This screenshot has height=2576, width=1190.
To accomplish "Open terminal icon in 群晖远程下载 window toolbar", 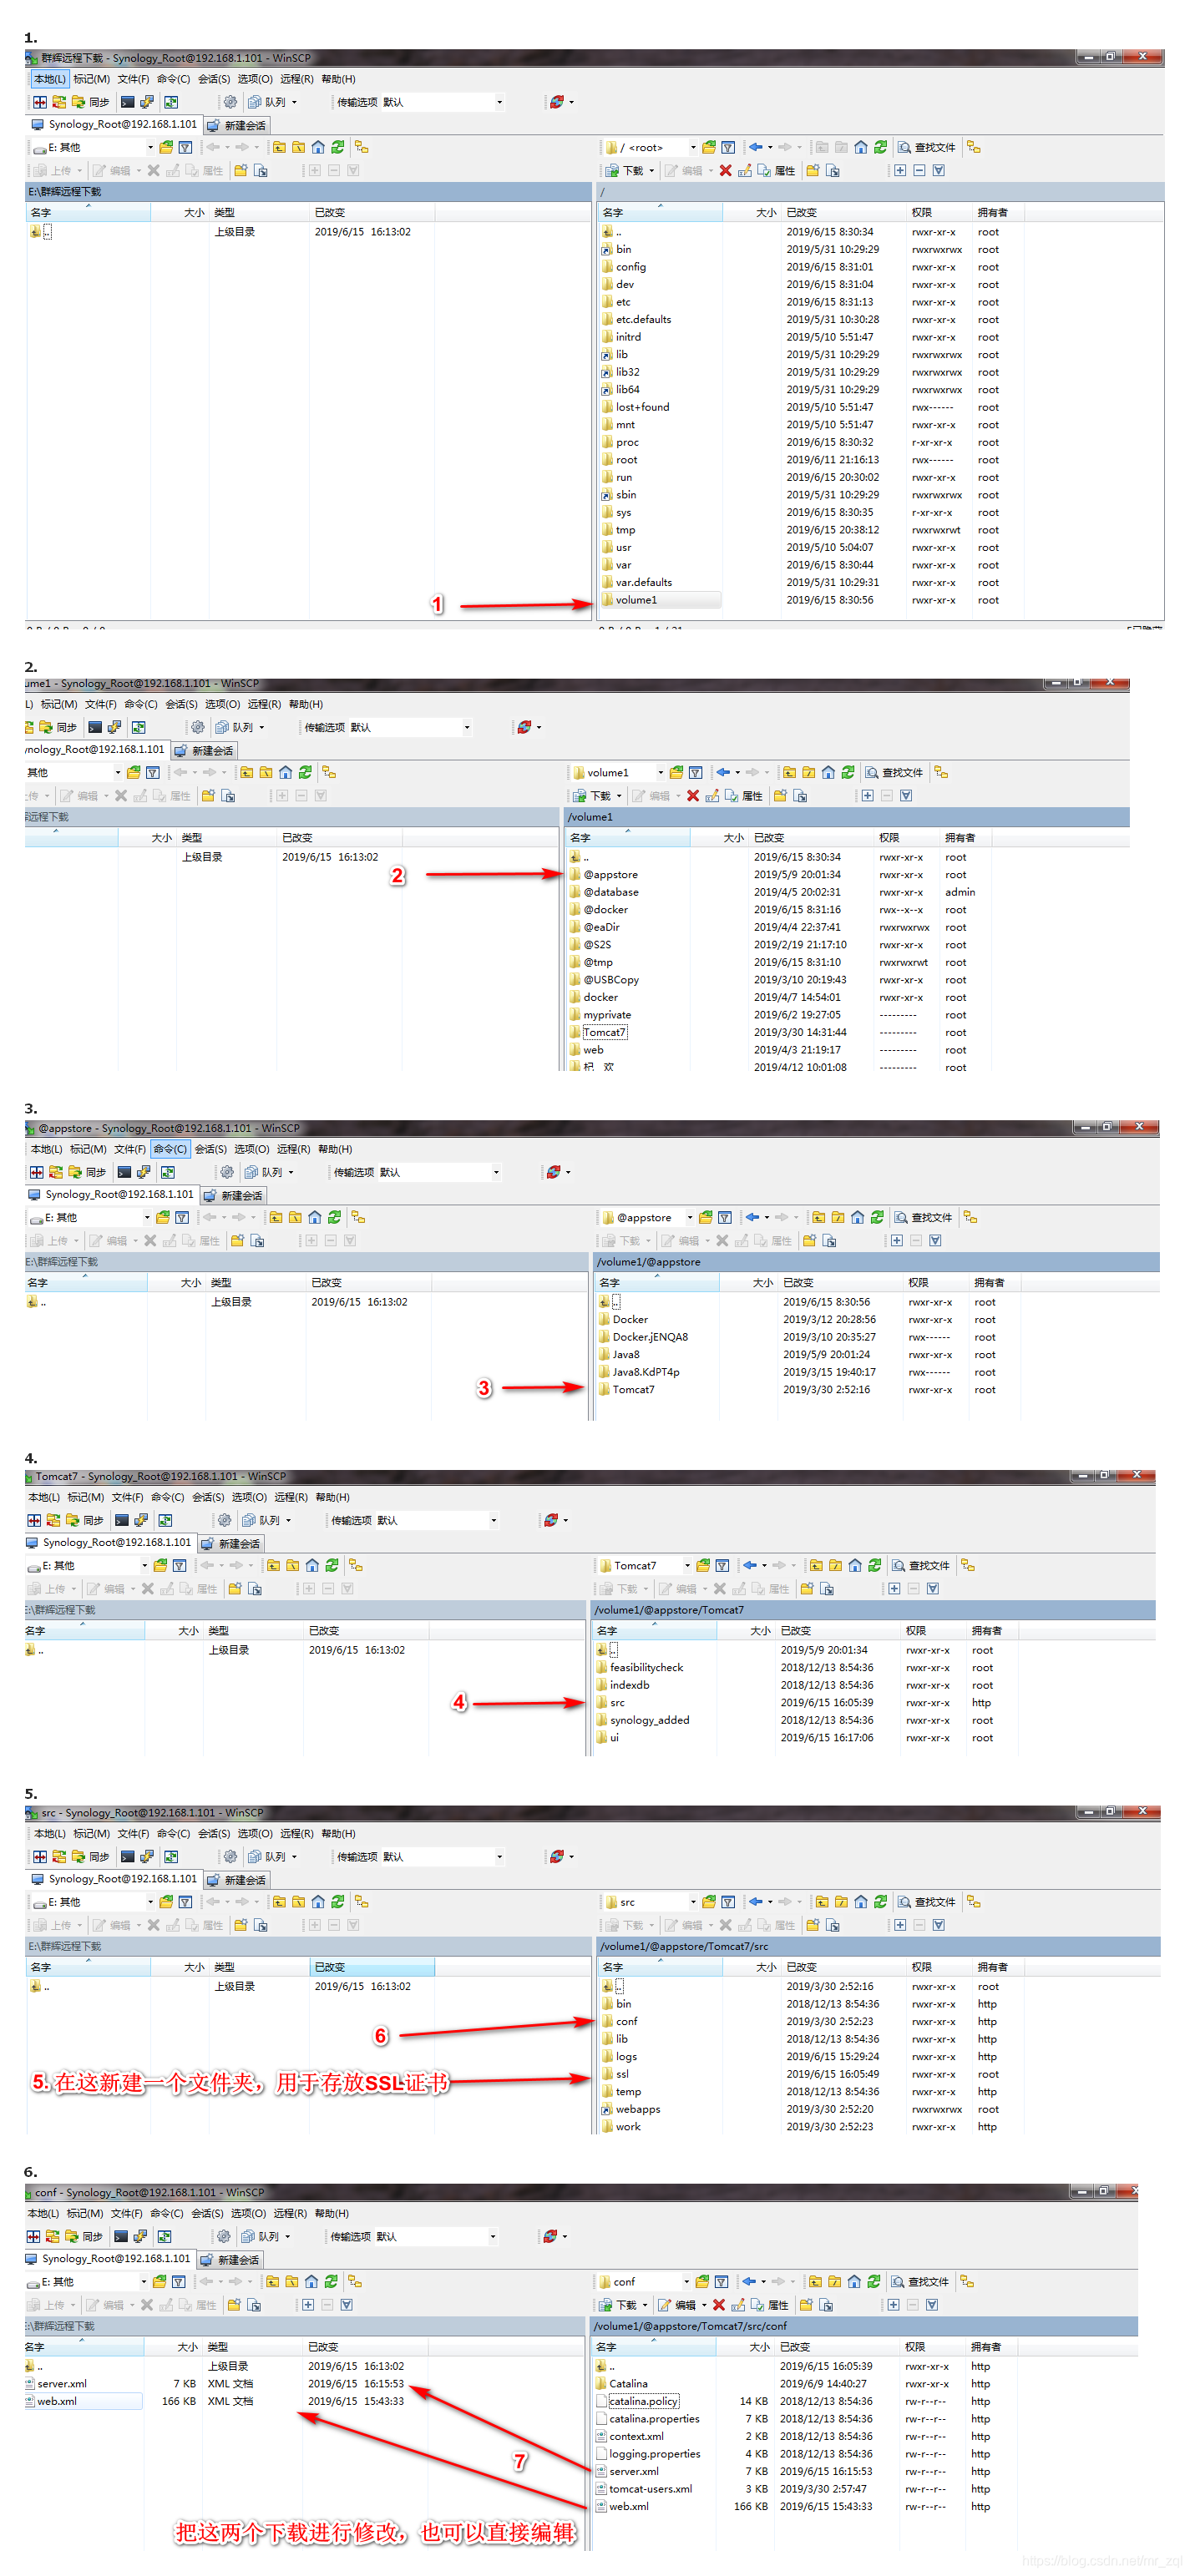I will [127, 102].
